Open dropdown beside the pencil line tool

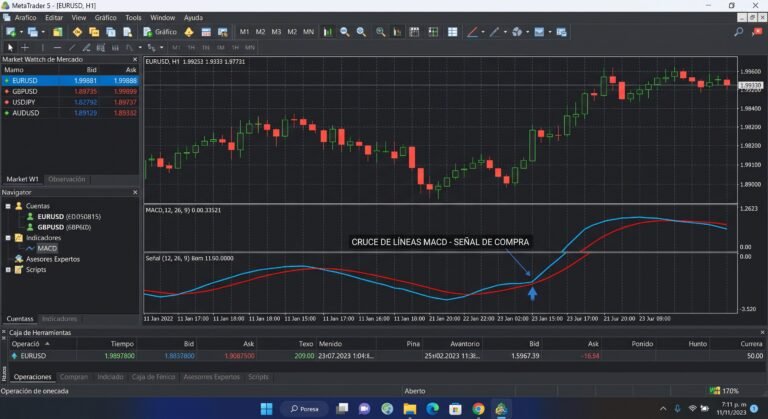pos(505,32)
